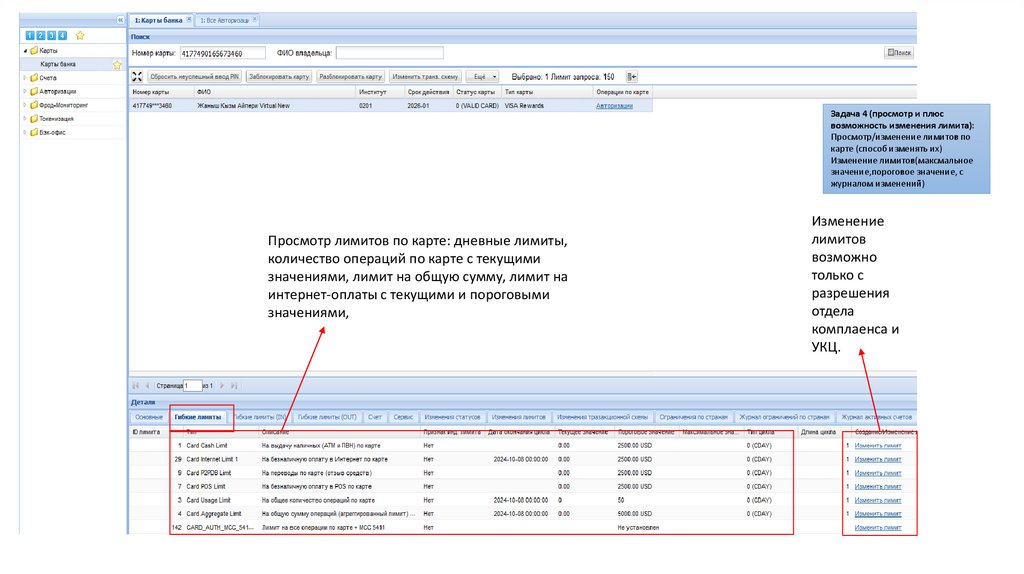This screenshot has width=1024, height=574.
Task: Jump to last page in pager
Action: tap(235, 385)
